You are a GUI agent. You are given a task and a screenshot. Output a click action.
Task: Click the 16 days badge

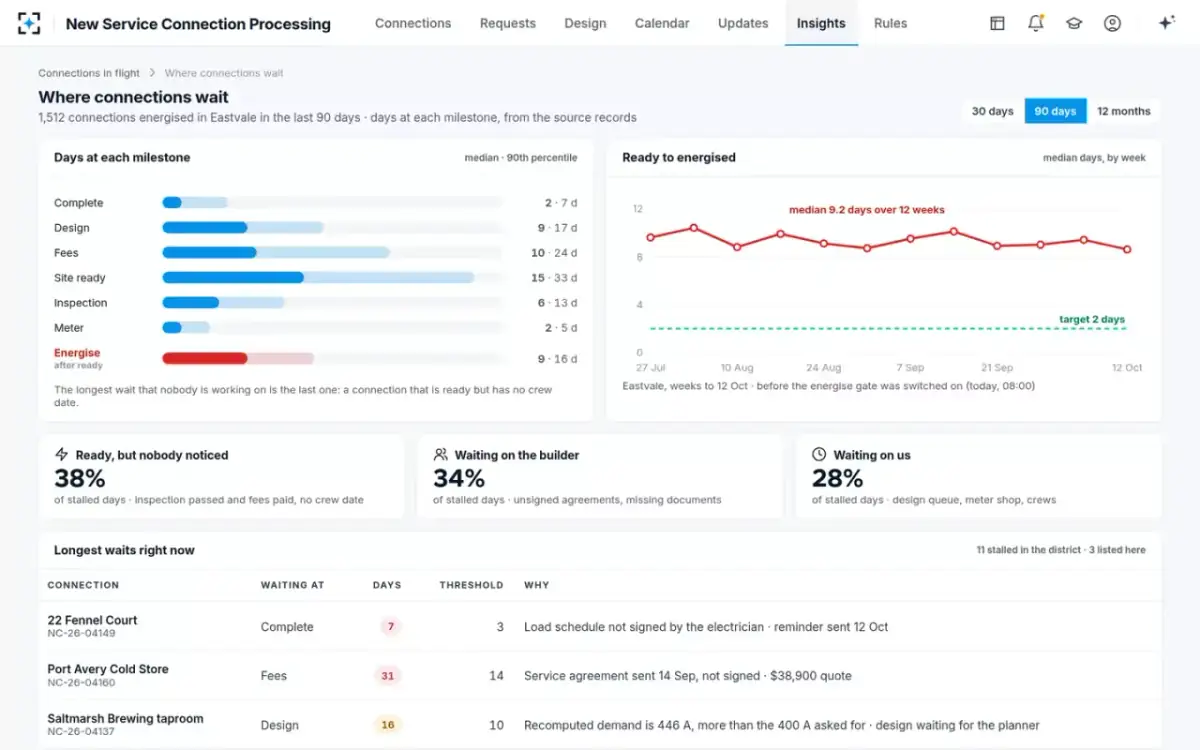point(387,725)
